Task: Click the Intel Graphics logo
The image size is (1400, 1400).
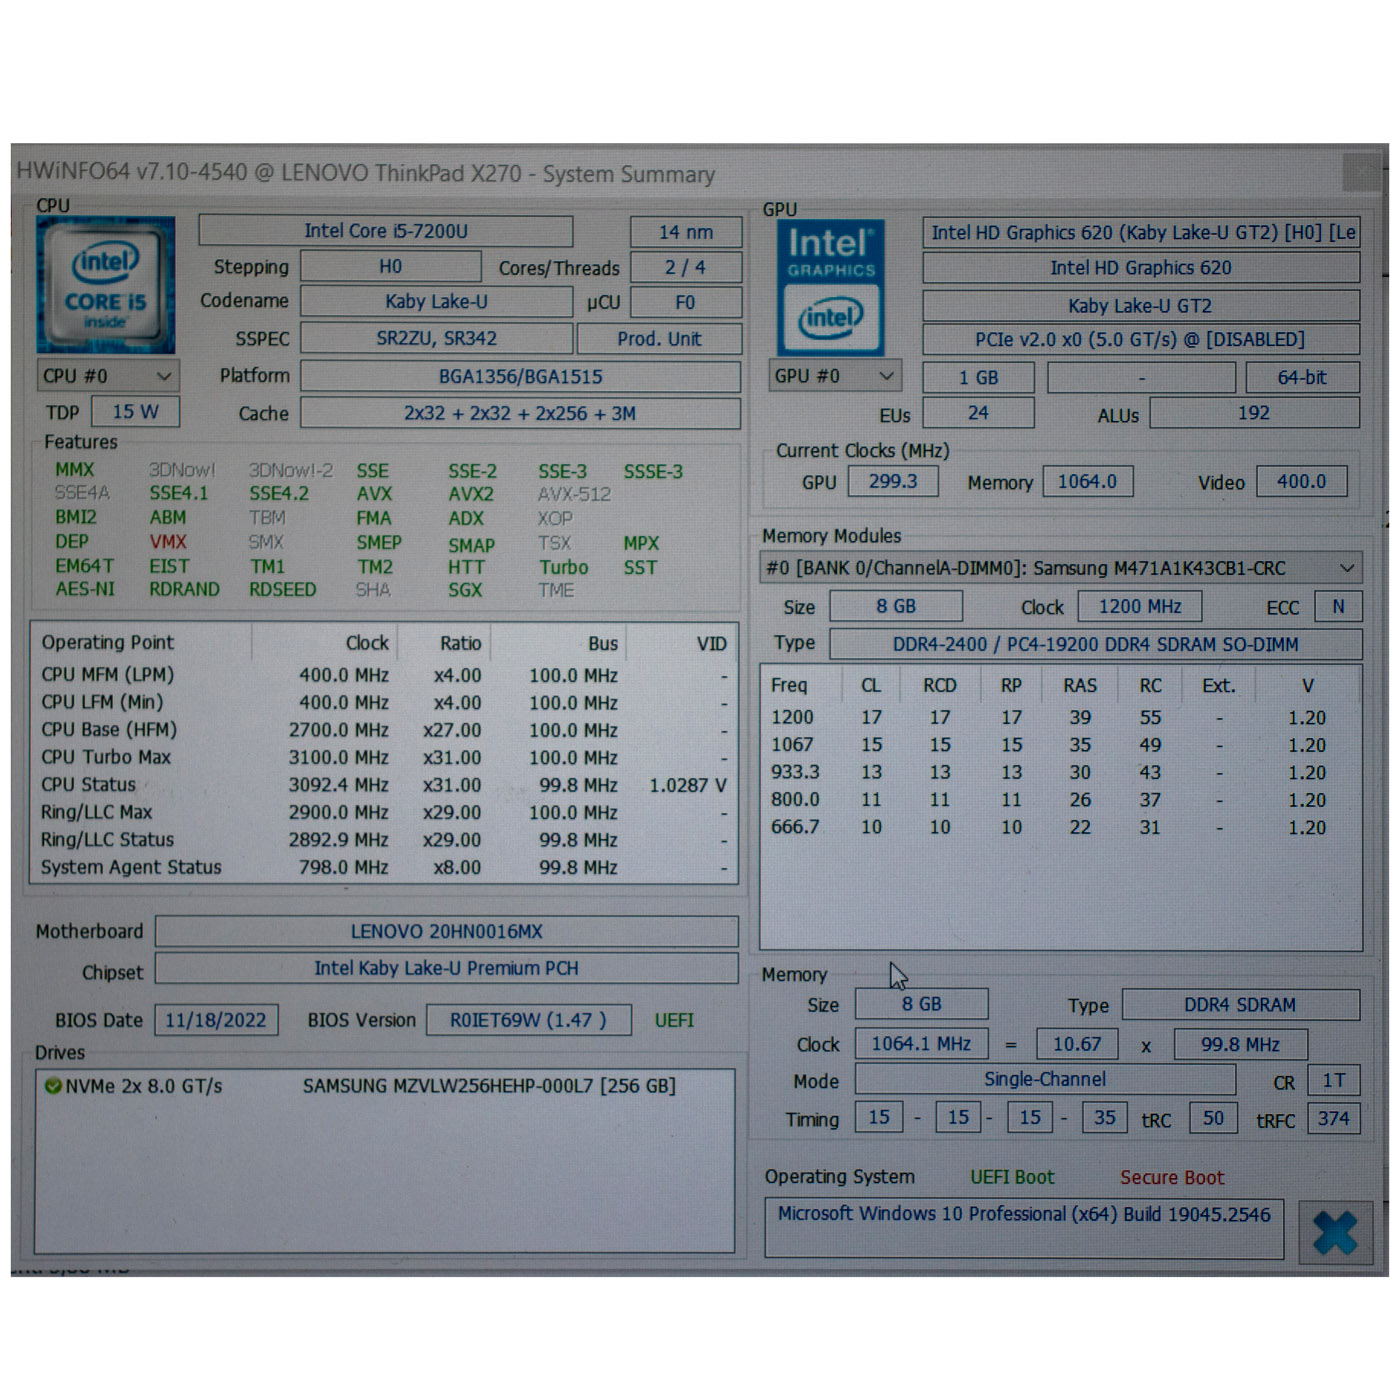Action: point(831,287)
